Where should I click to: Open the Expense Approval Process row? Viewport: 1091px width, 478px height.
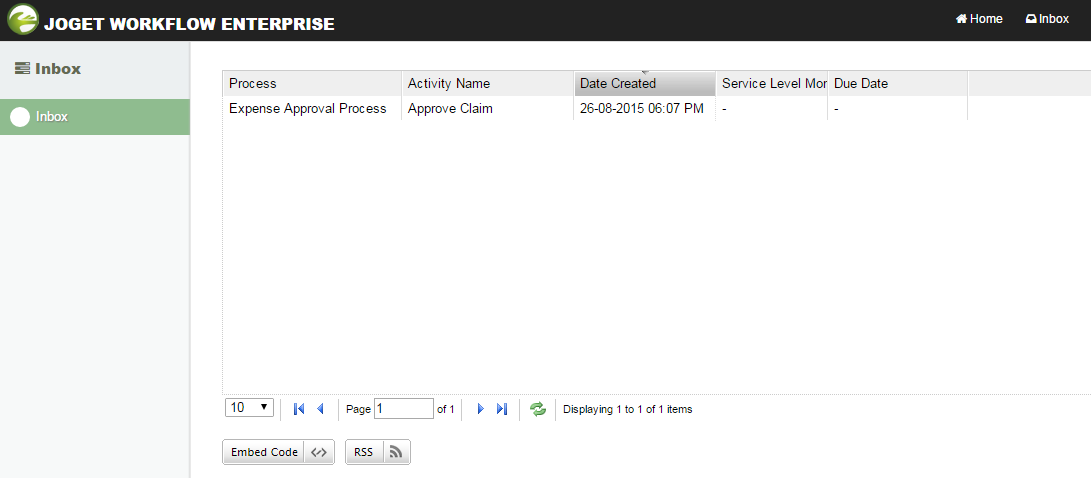tap(307, 109)
